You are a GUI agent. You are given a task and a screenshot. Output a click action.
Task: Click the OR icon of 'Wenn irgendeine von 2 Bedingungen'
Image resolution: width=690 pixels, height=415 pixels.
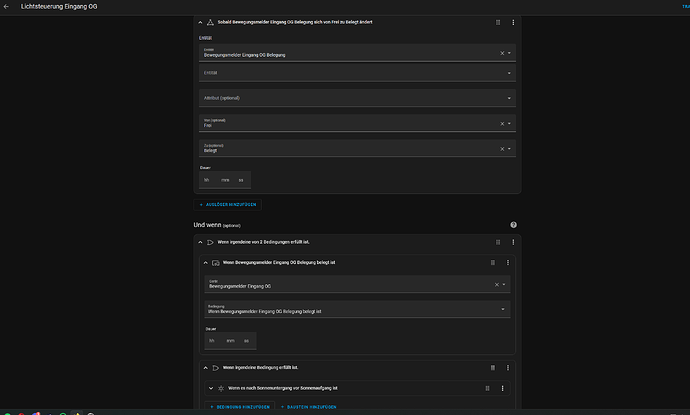[210, 242]
